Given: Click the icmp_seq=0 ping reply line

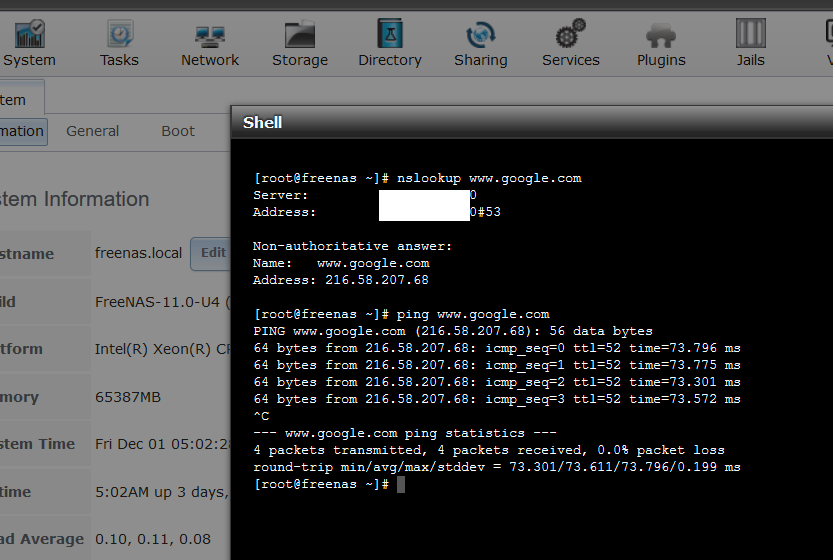Looking at the screenshot, I should tap(497, 348).
